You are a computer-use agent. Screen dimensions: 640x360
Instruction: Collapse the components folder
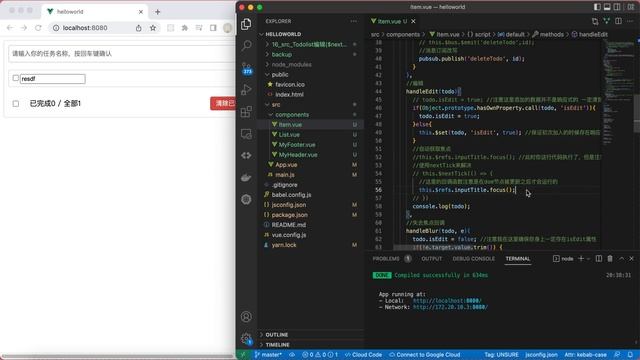[271, 115]
